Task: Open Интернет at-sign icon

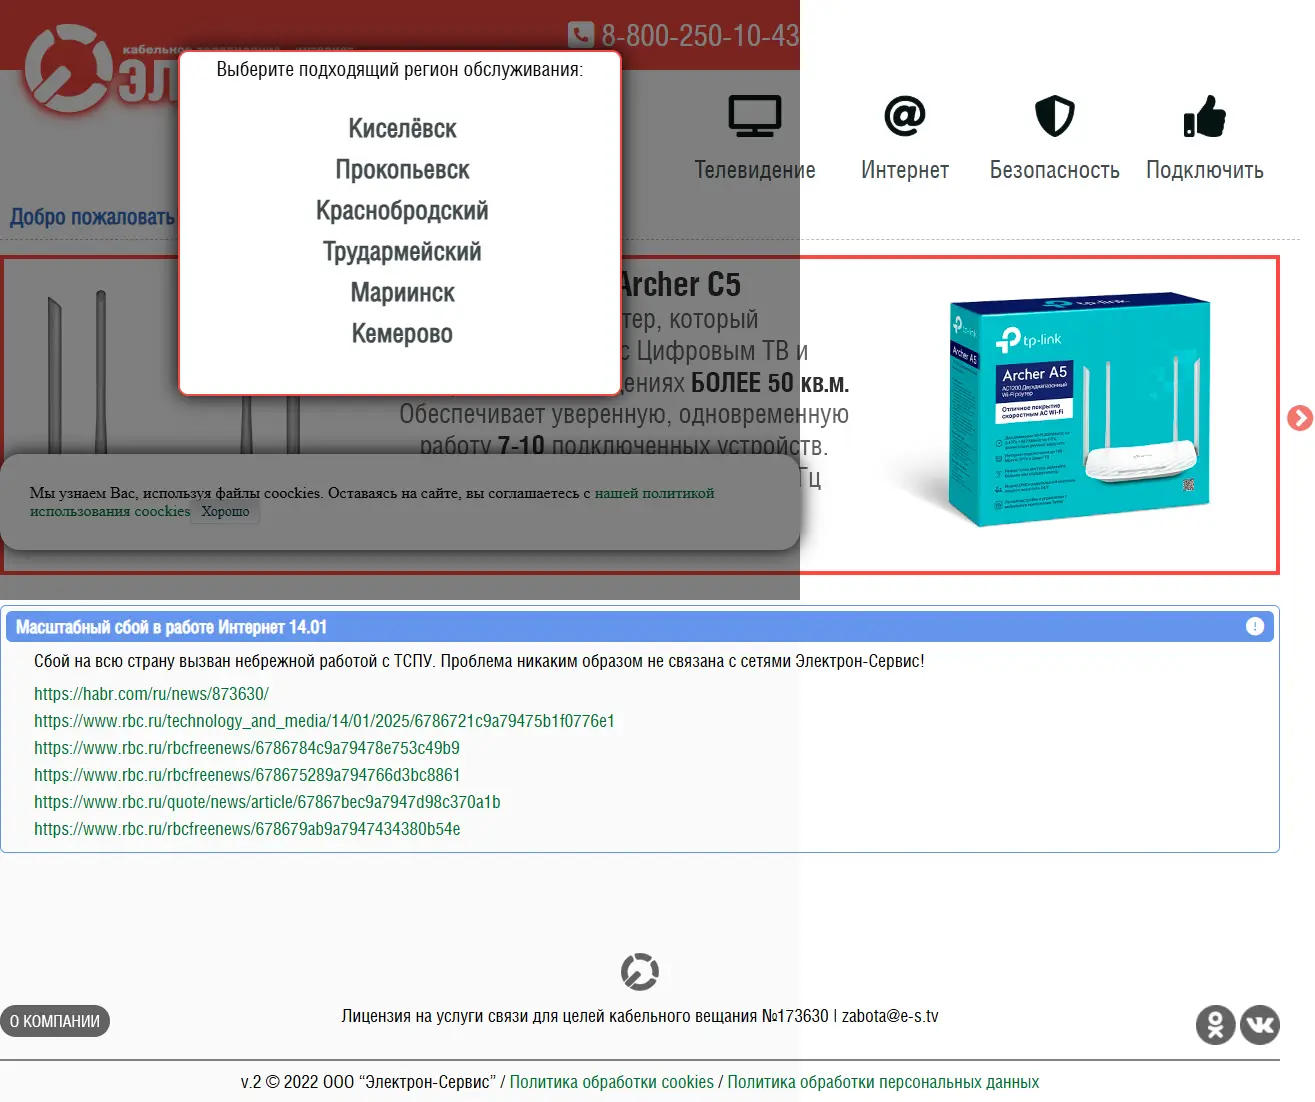Action: [905, 116]
